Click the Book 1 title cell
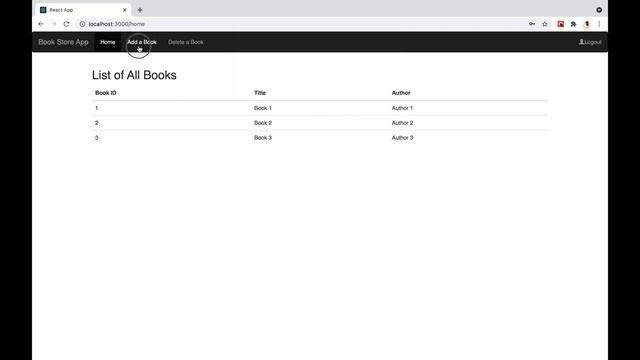640x360 pixels. coord(263,108)
